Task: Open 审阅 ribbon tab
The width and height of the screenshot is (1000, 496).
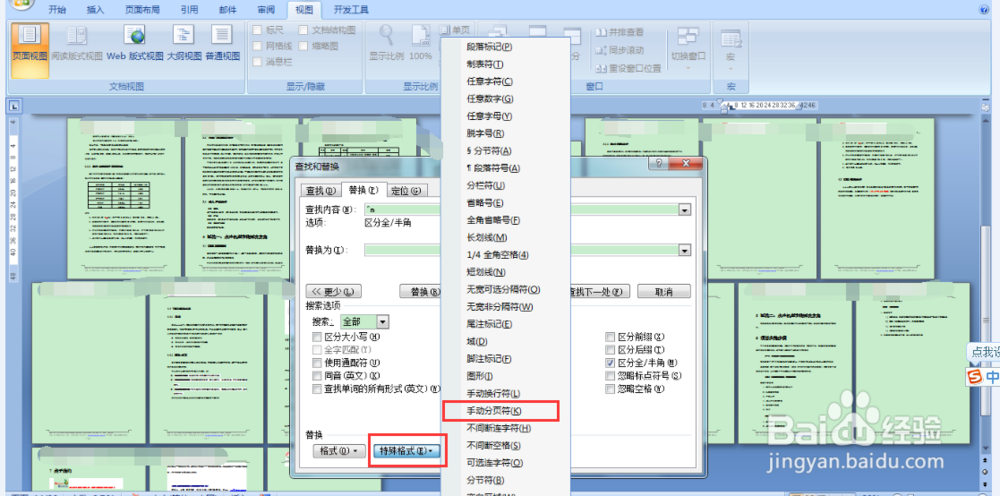Action: click(x=266, y=10)
